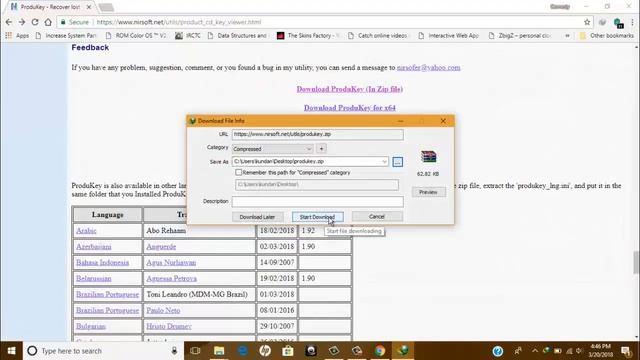This screenshot has height=360, width=640.
Task: Open the Internet Download Manager taskbar icon
Action: pyautogui.click(x=403, y=351)
